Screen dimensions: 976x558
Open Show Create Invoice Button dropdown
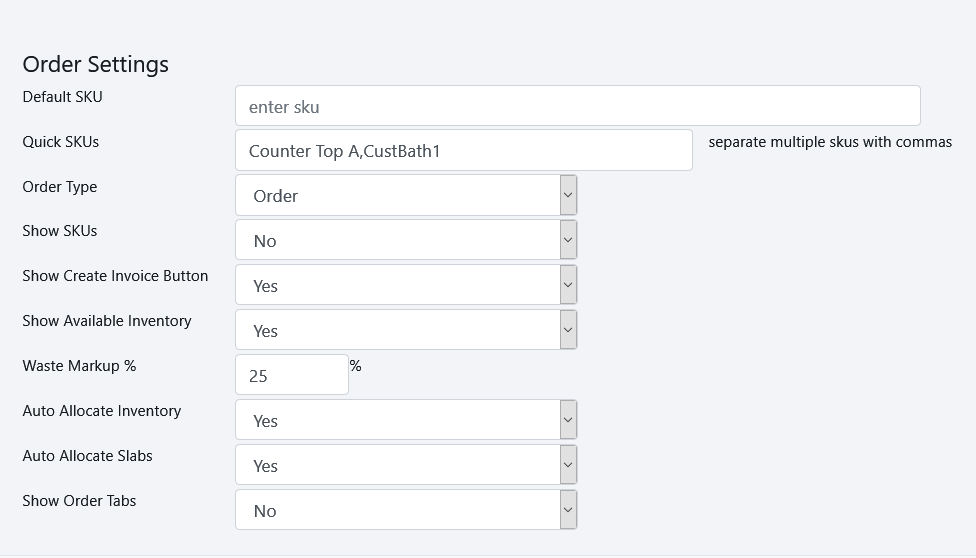(398, 286)
